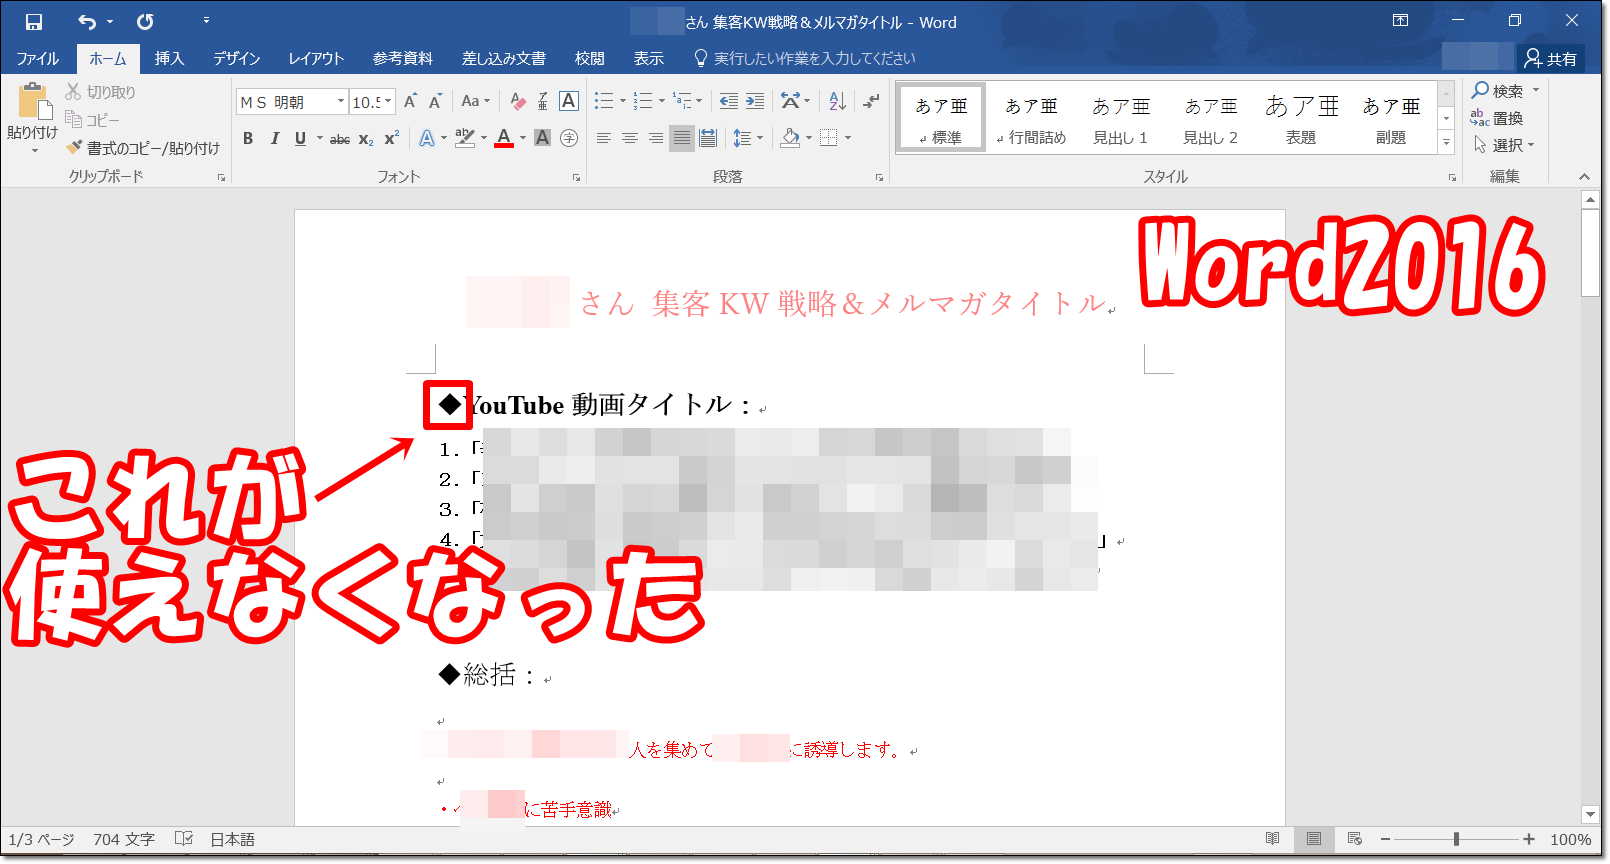Open line spacing options
The image size is (1610, 864).
click(x=747, y=139)
